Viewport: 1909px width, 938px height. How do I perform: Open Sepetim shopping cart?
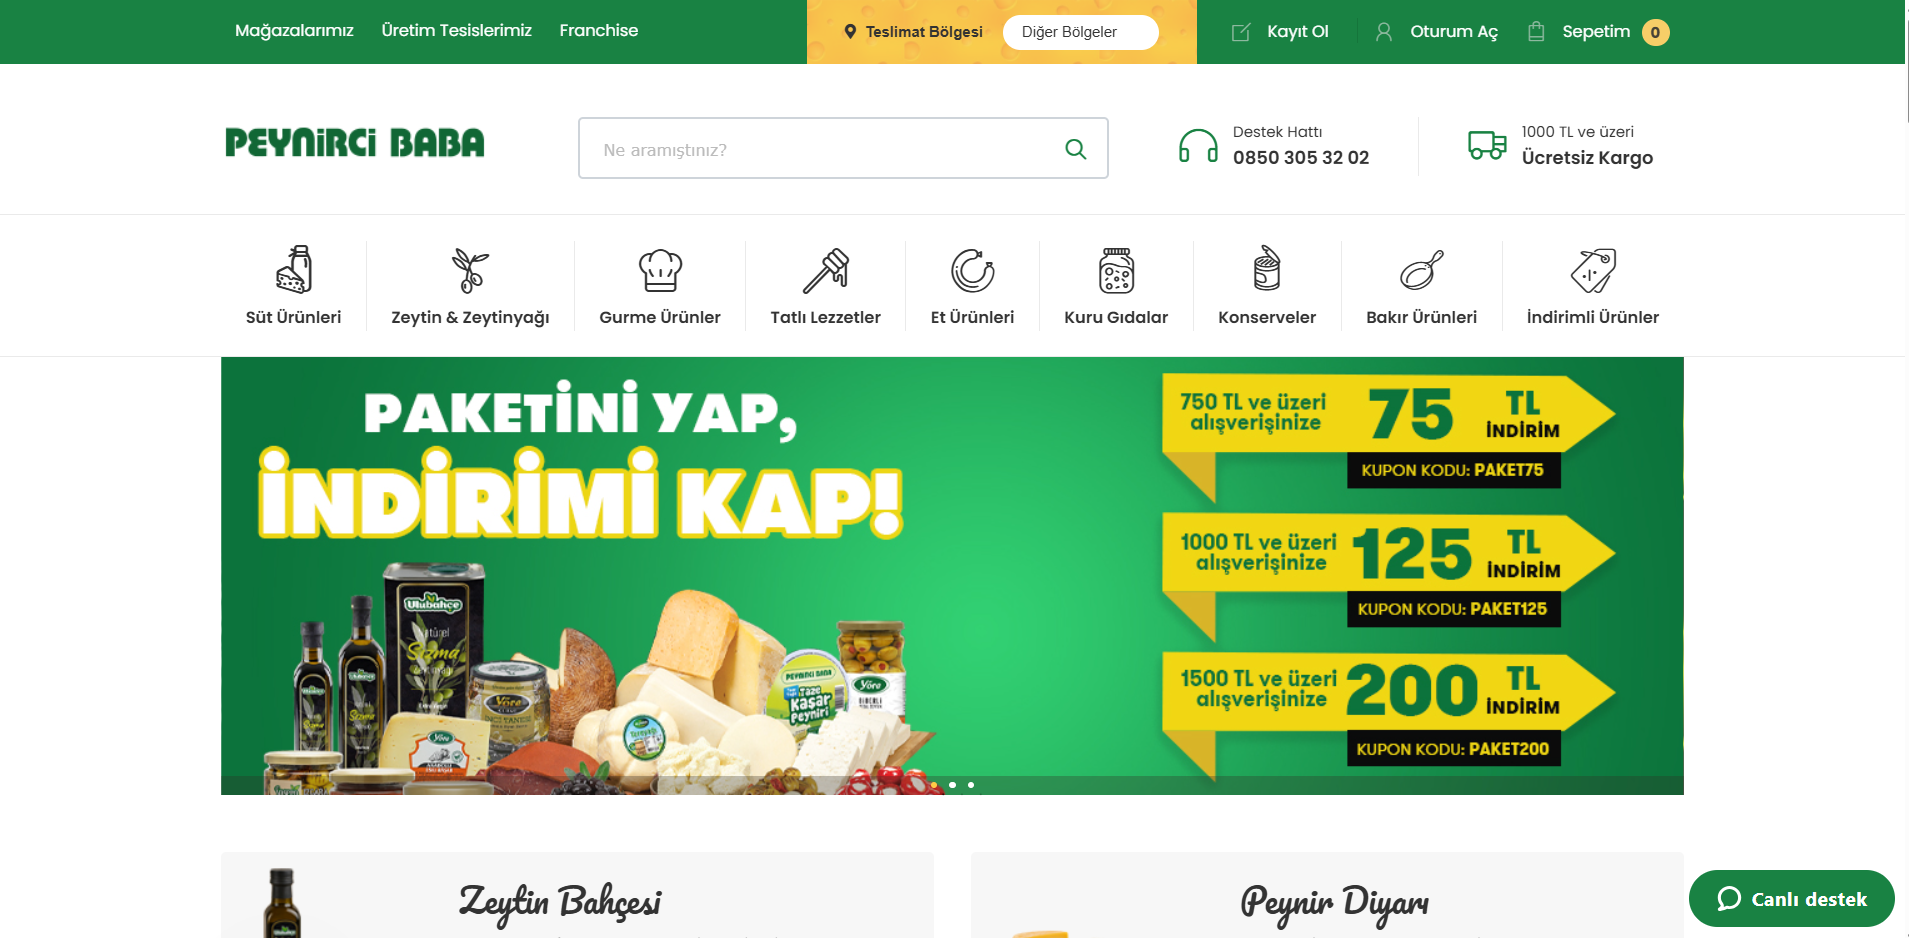(1598, 32)
